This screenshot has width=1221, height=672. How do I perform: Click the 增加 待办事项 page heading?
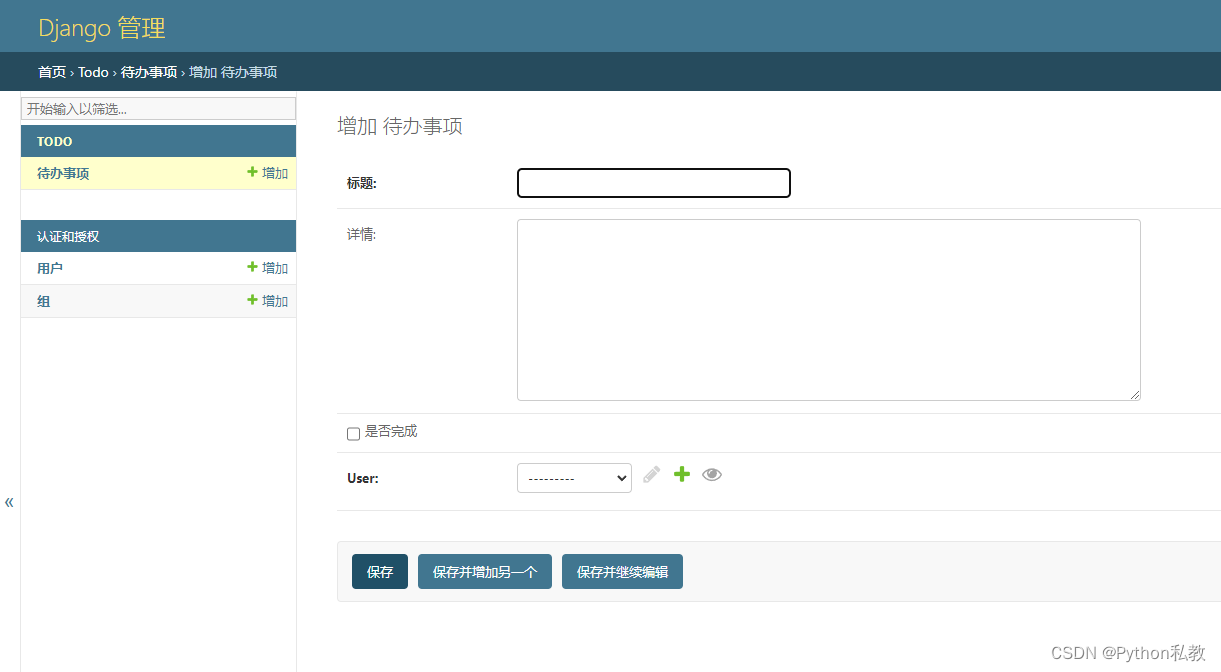point(400,126)
